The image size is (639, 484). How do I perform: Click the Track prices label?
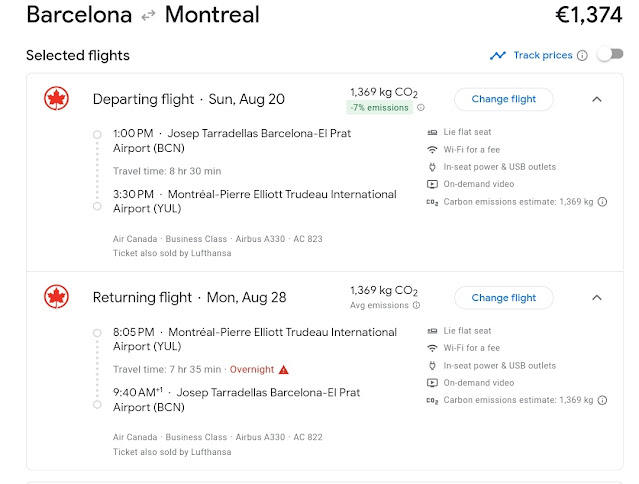(x=542, y=55)
